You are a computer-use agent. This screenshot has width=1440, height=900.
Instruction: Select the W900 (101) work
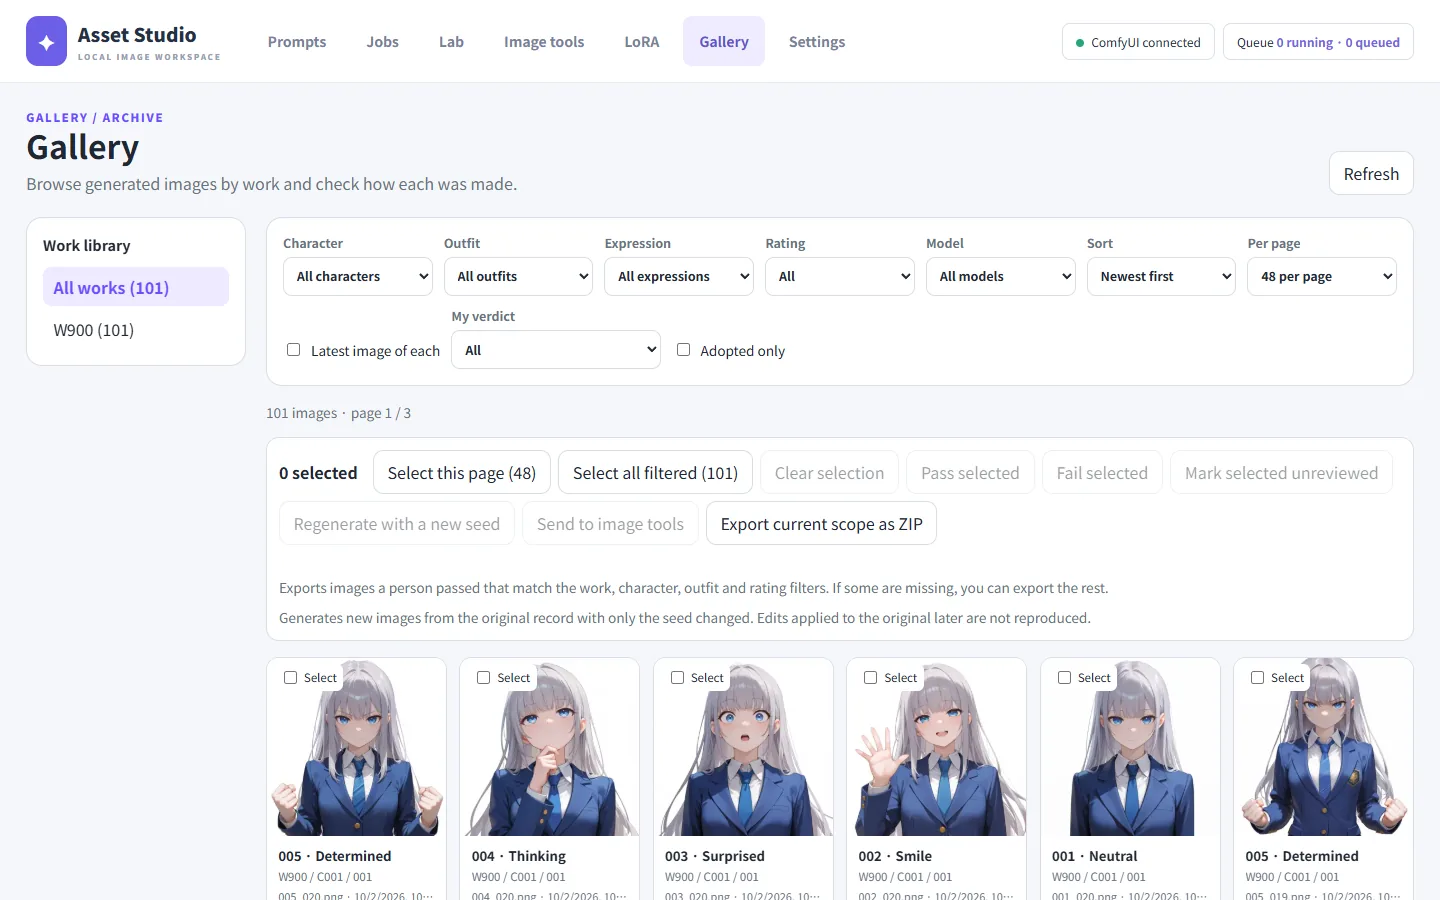(136, 329)
